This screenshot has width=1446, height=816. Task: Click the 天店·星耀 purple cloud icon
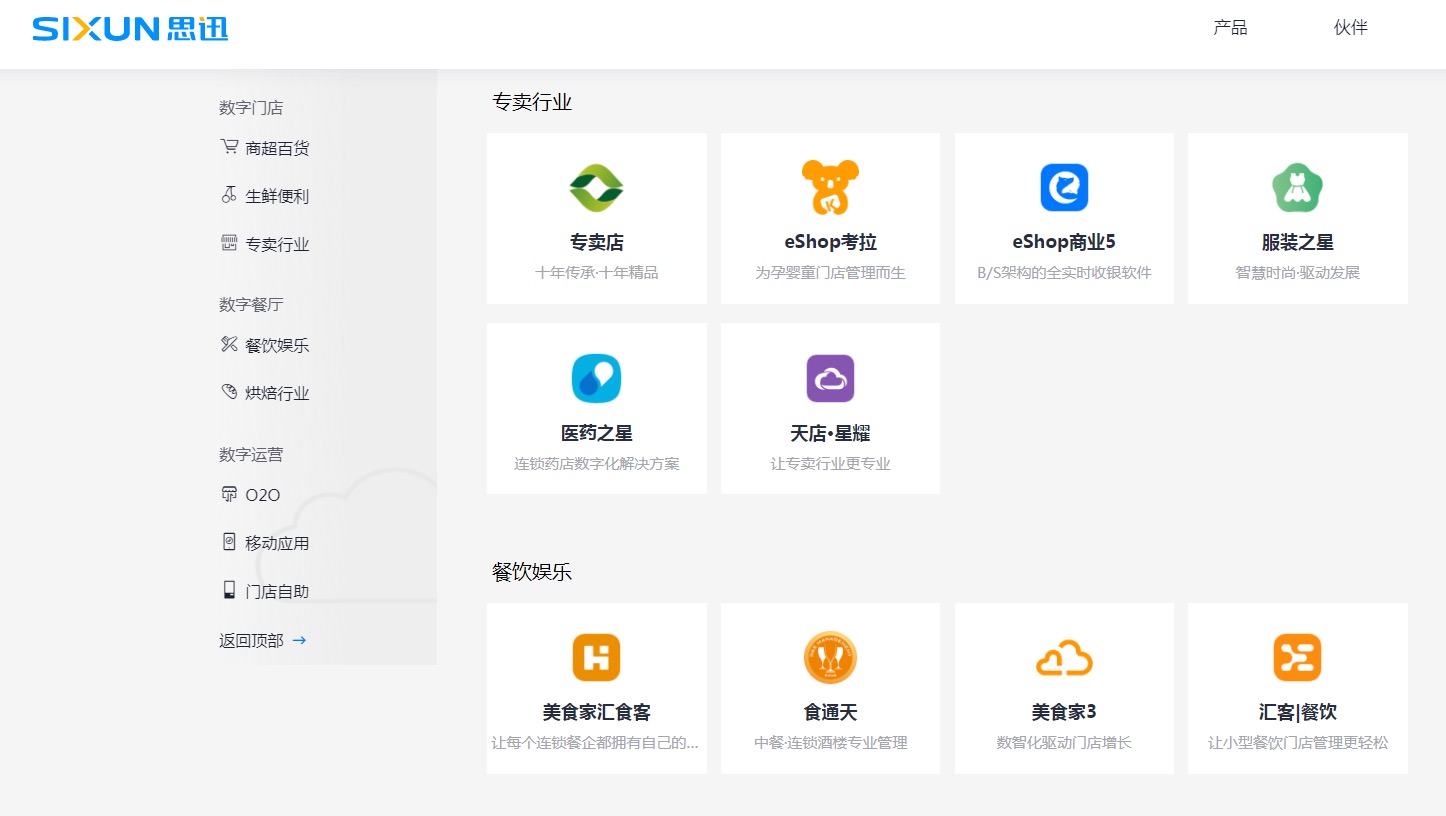pyautogui.click(x=830, y=378)
